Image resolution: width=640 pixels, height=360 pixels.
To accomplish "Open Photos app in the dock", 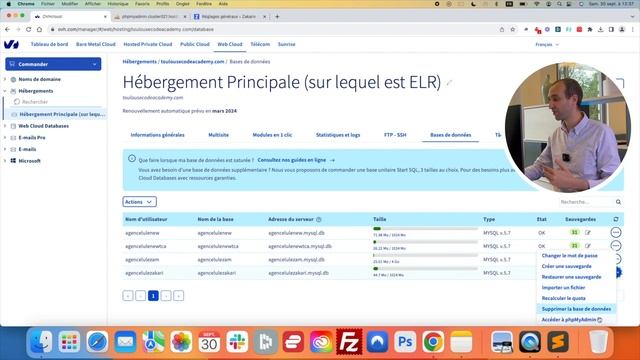I will tap(181, 342).
